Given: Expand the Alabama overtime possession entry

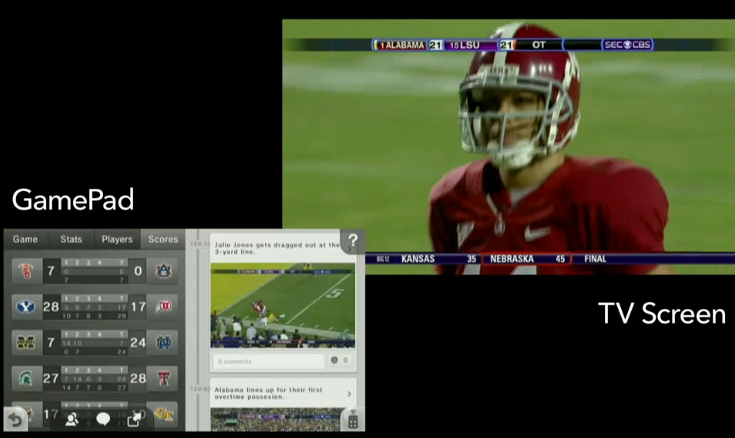Looking at the screenshot, I should (280, 393).
